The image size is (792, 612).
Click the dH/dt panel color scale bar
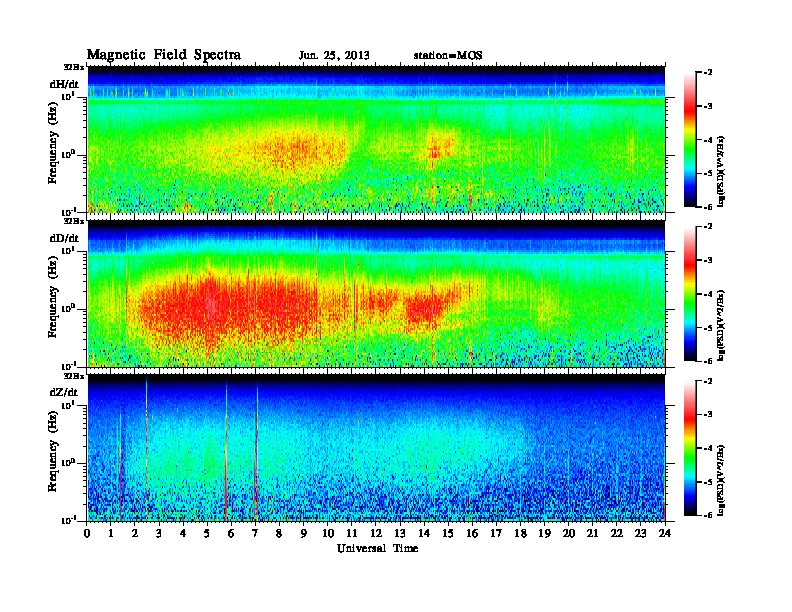pyautogui.click(x=690, y=140)
